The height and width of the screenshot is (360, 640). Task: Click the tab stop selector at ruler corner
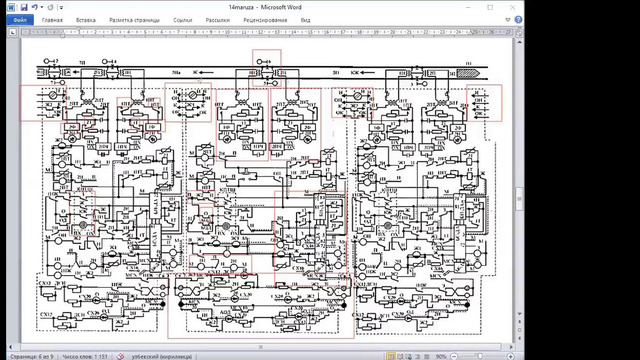coord(13,32)
